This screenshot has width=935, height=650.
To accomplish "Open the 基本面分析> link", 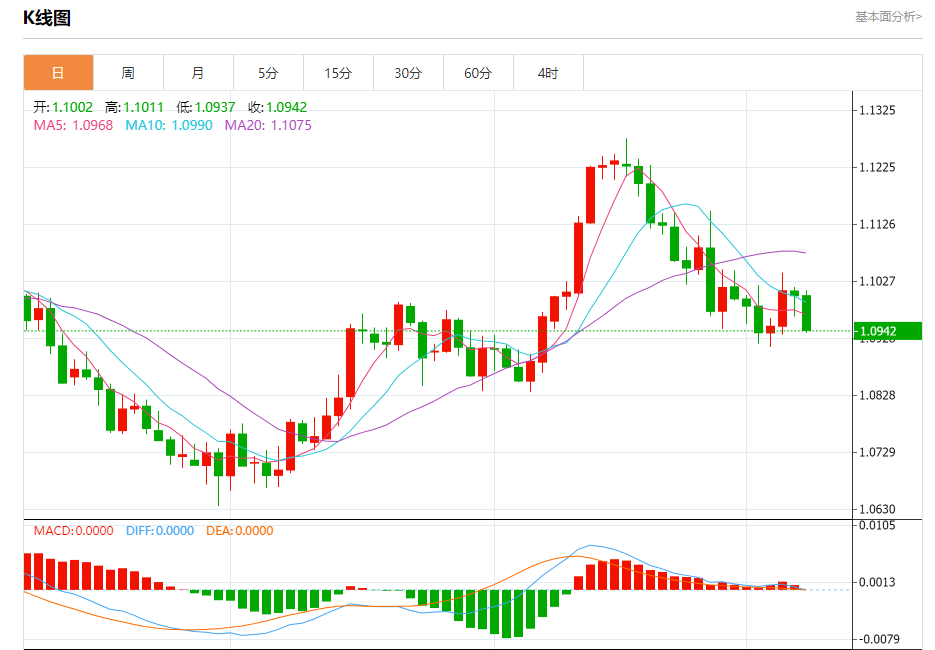I will click(x=888, y=17).
